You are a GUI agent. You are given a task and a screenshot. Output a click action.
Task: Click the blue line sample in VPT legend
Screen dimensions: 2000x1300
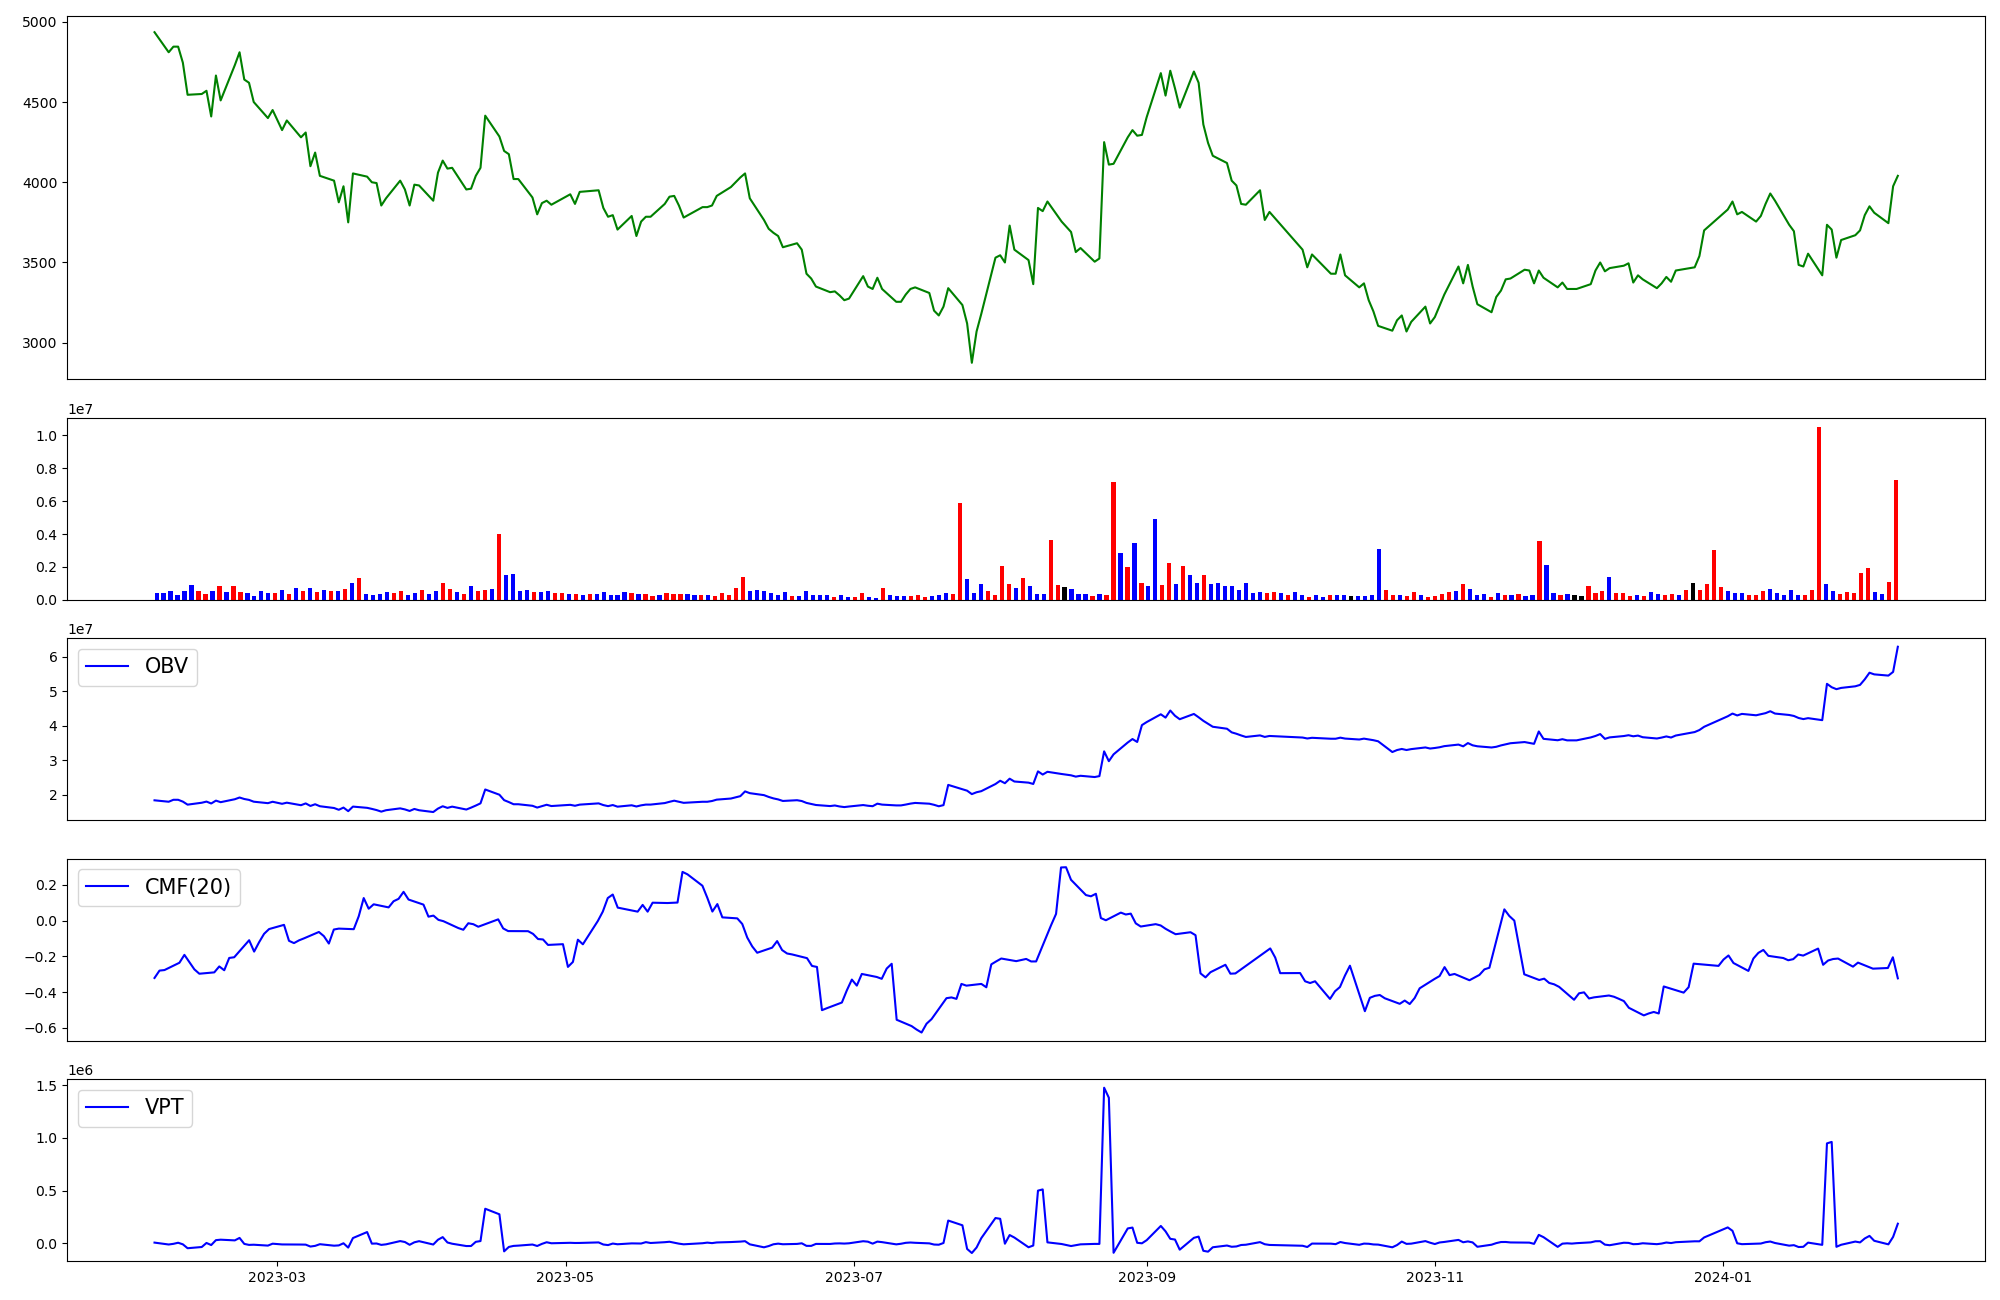[x=108, y=1107]
